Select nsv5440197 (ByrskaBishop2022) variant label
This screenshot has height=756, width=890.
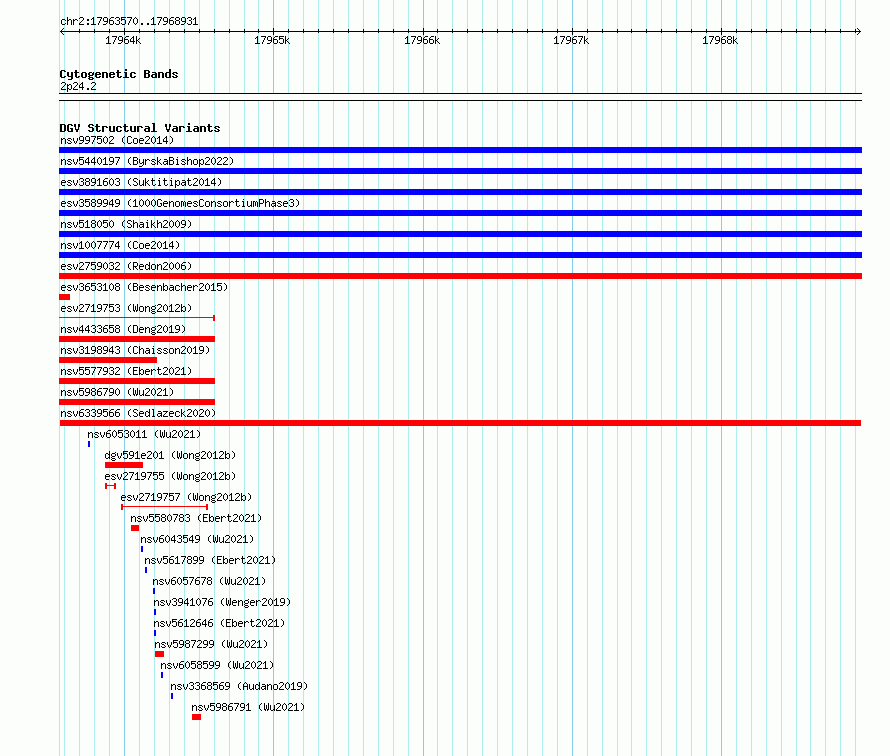[147, 161]
